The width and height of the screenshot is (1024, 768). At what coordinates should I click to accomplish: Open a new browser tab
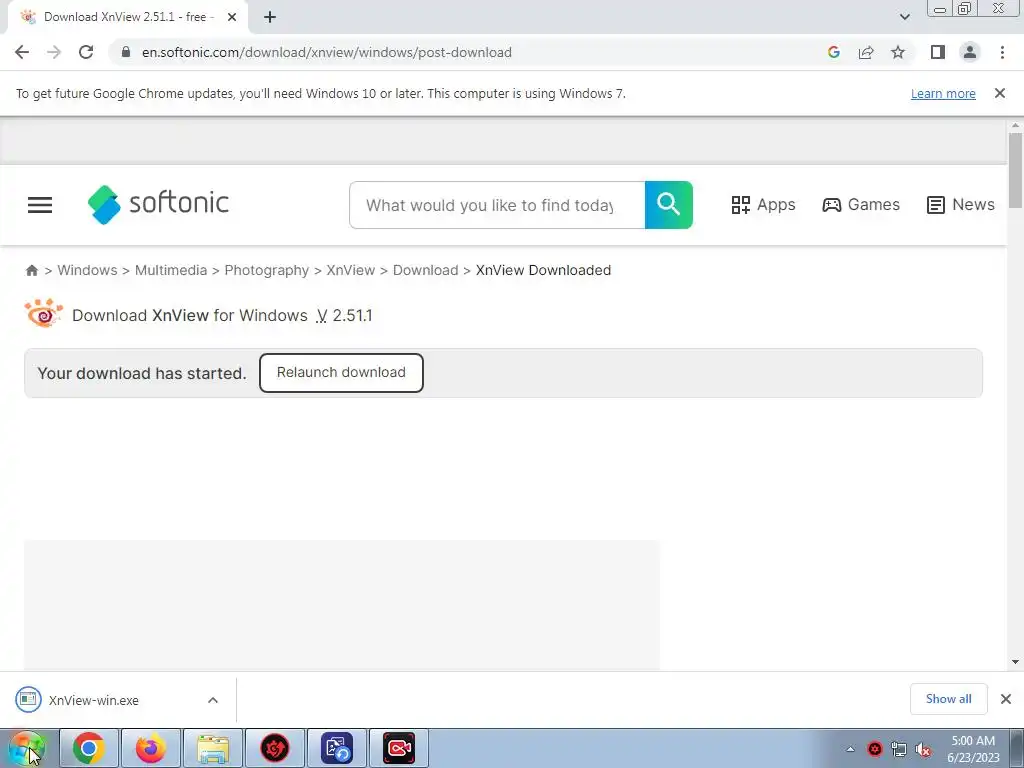(270, 17)
